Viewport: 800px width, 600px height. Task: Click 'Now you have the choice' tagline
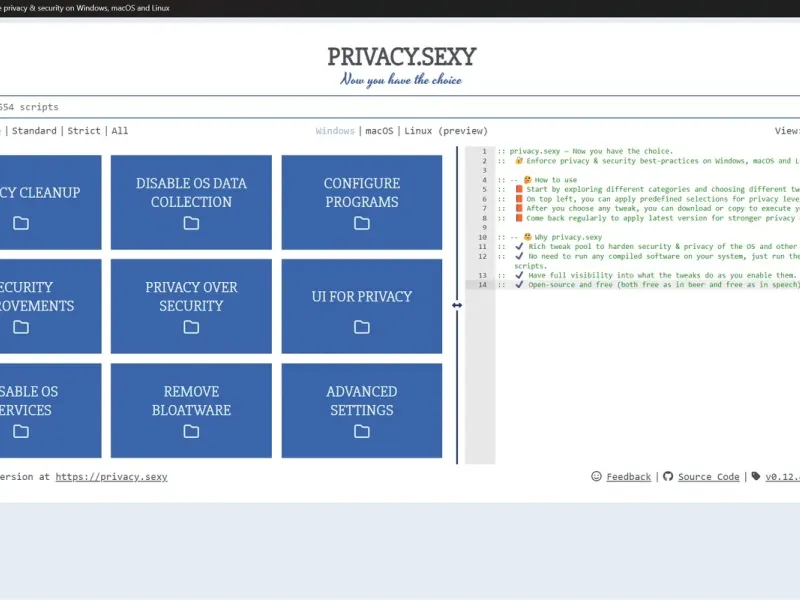401,80
